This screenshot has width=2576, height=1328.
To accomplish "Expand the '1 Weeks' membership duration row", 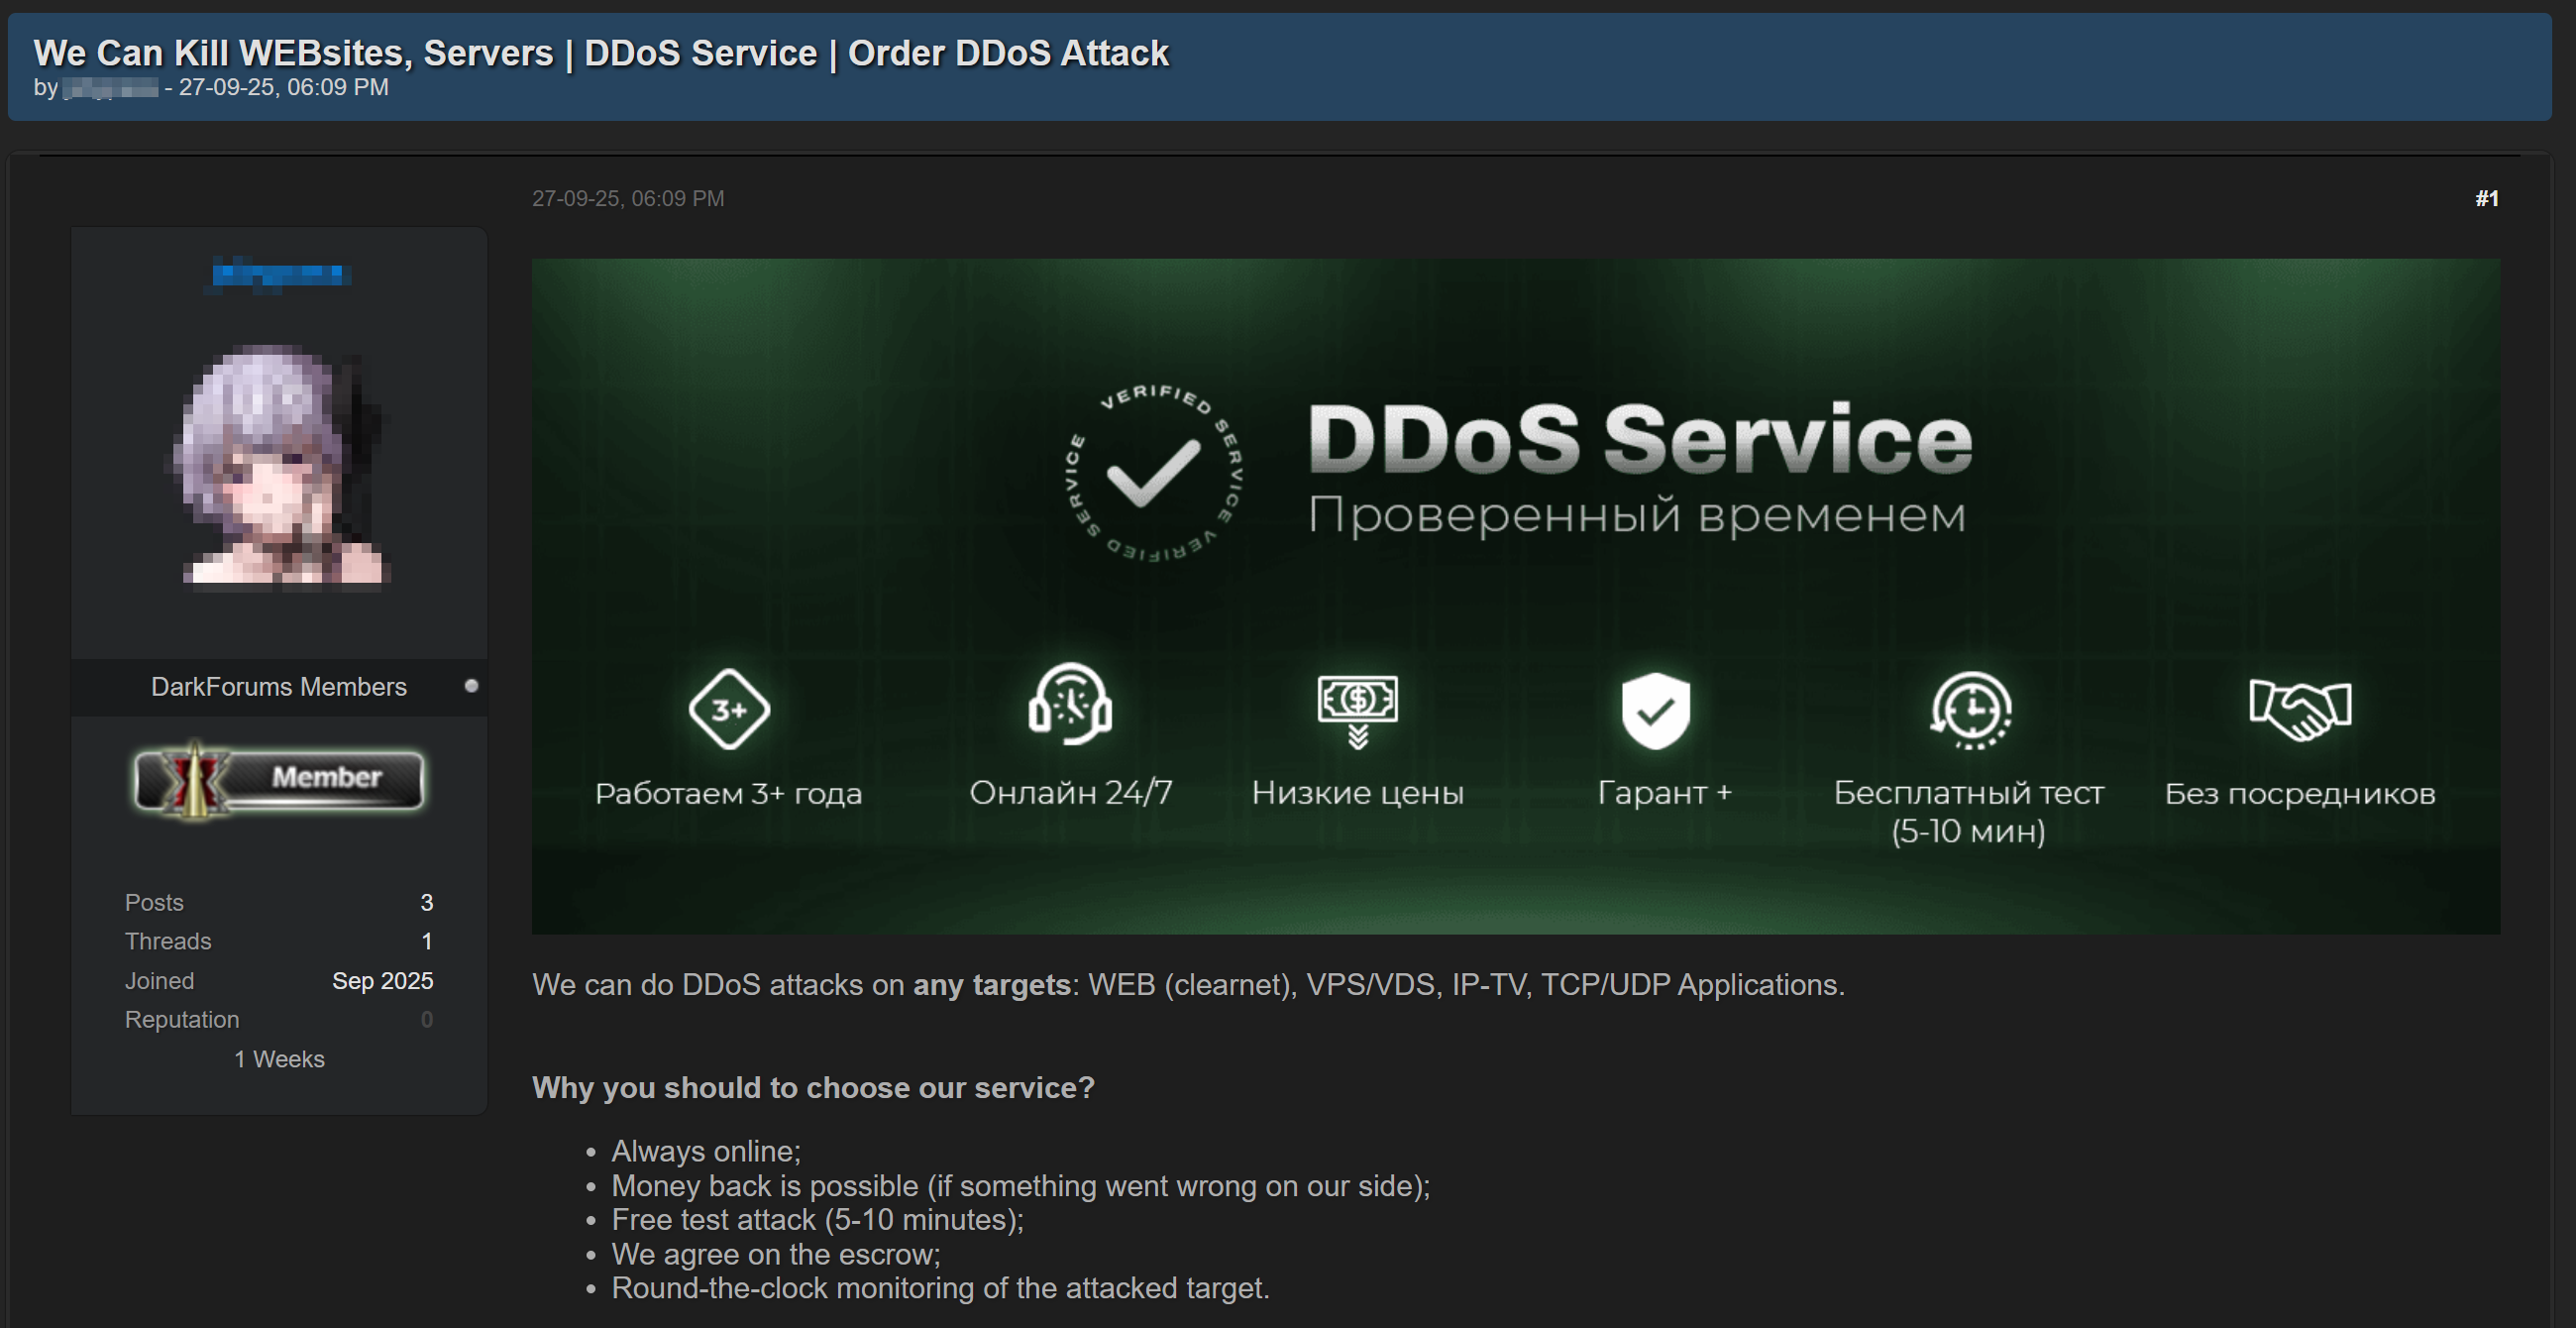I will tap(279, 1058).
